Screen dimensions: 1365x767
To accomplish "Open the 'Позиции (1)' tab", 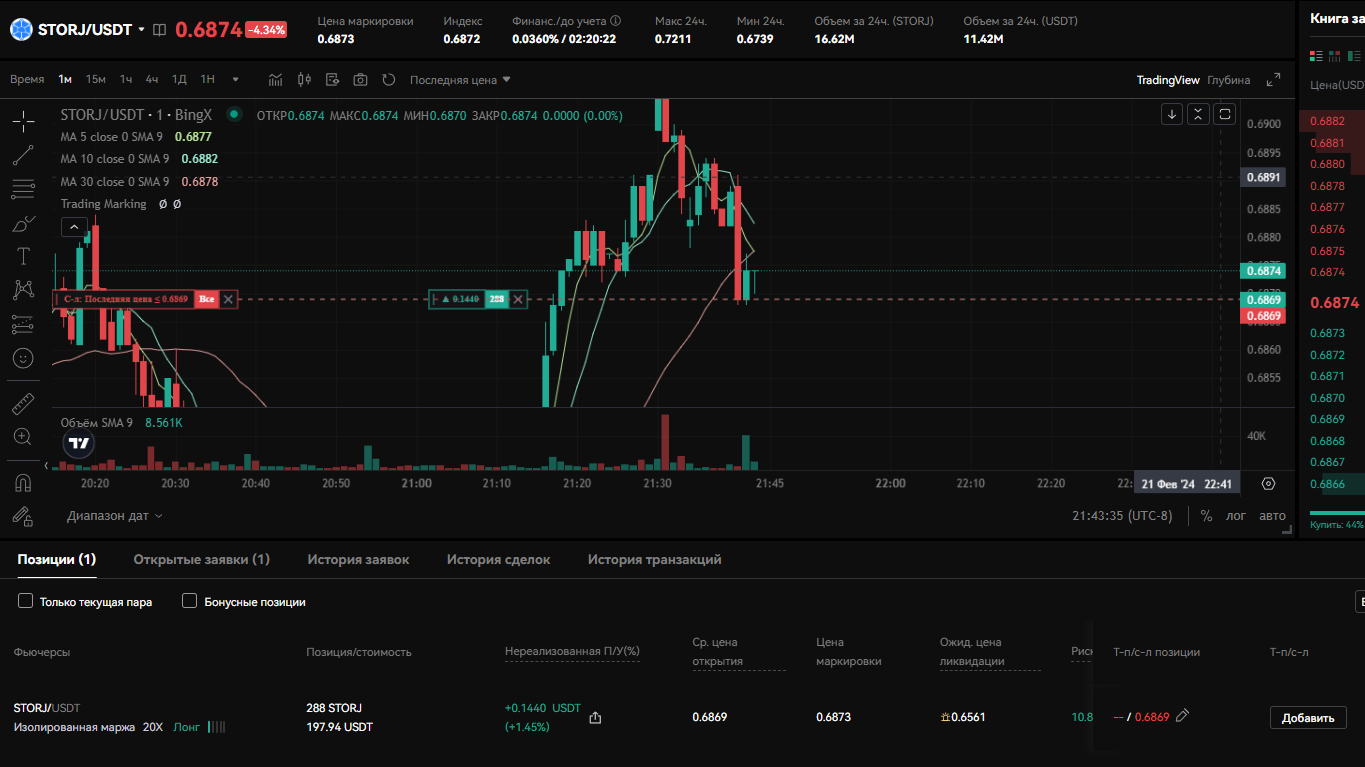I will pos(57,559).
